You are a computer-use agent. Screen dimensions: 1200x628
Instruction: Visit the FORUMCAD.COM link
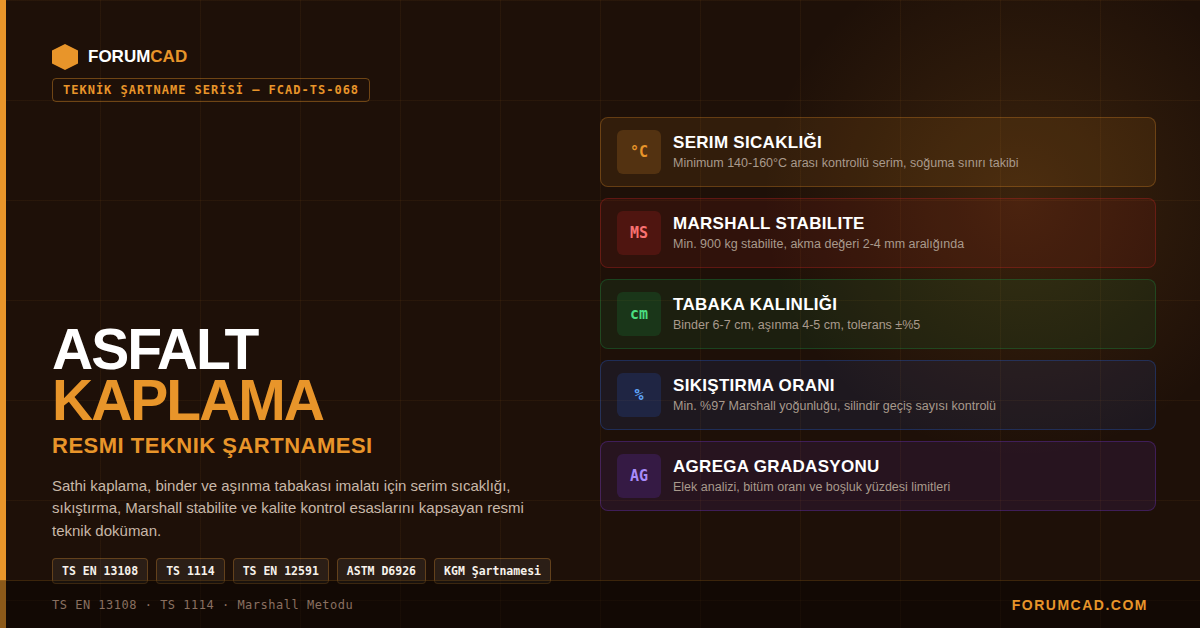[1080, 605]
